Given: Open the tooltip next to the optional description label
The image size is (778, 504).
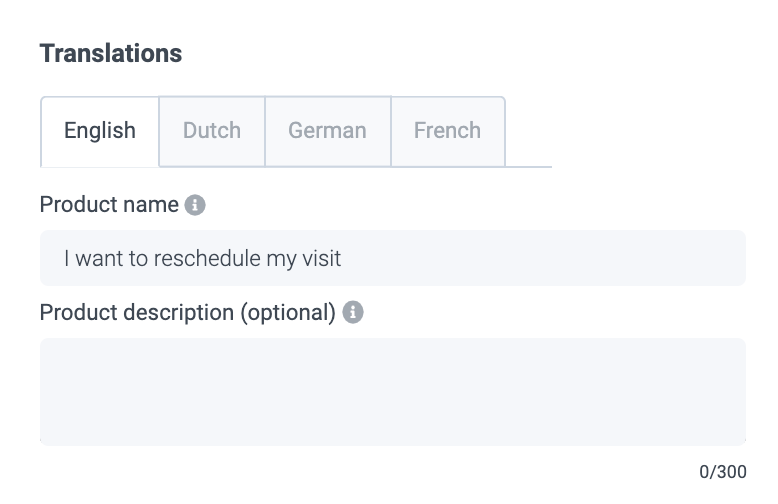Looking at the screenshot, I should coord(352,313).
